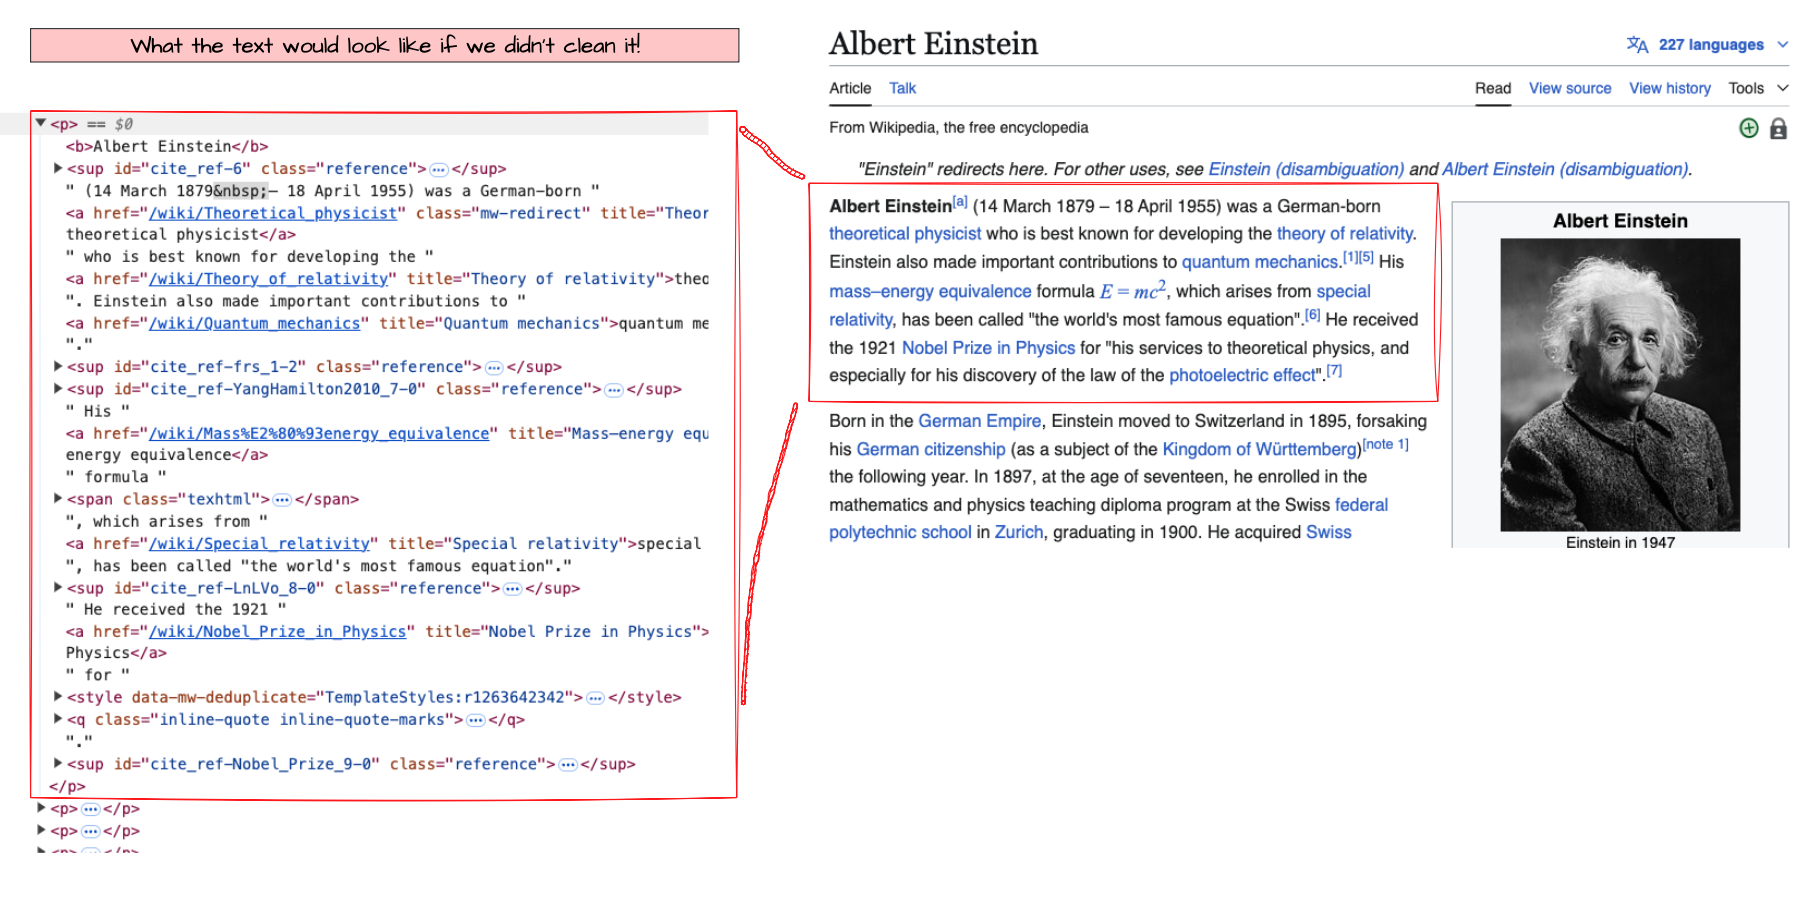Click the padlock protection icon
The width and height of the screenshot is (1820, 905).
pos(1778,129)
